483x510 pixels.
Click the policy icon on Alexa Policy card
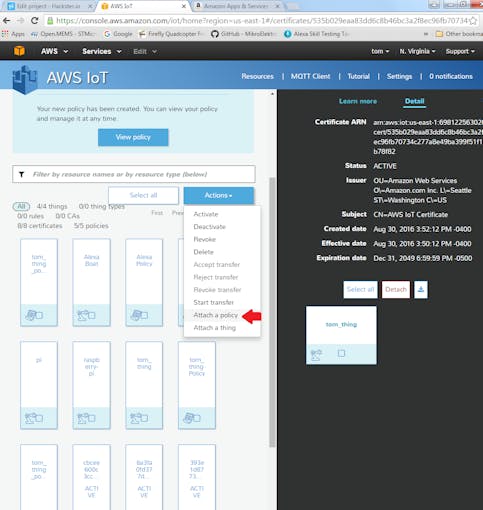coord(135,315)
